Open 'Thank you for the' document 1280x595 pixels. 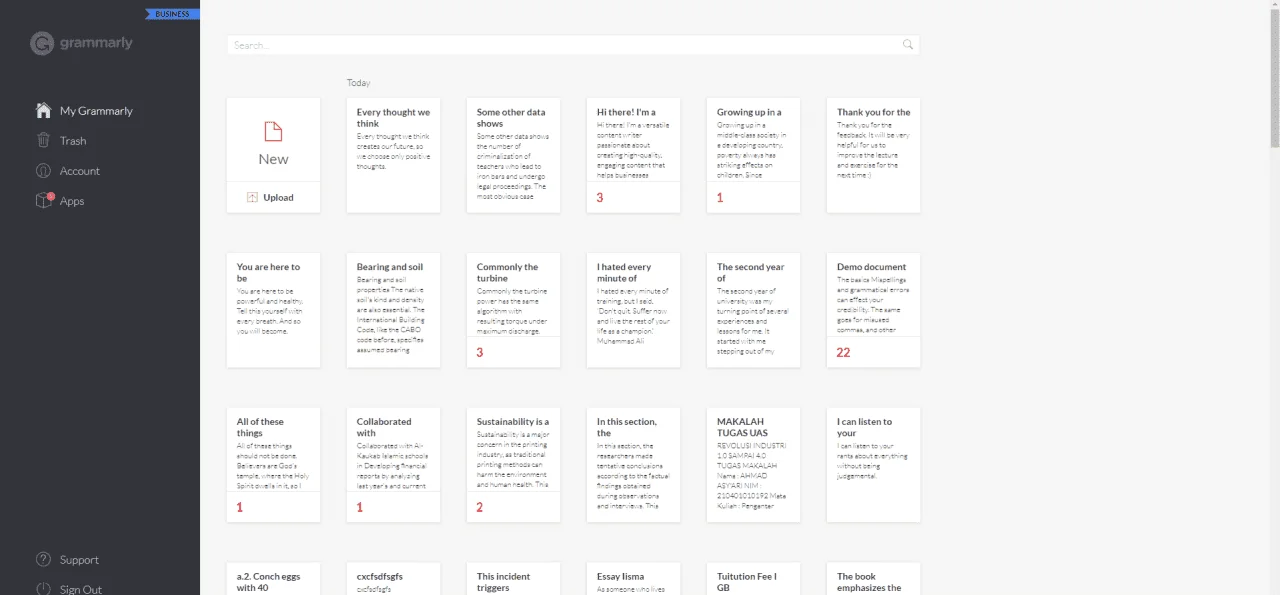point(873,155)
